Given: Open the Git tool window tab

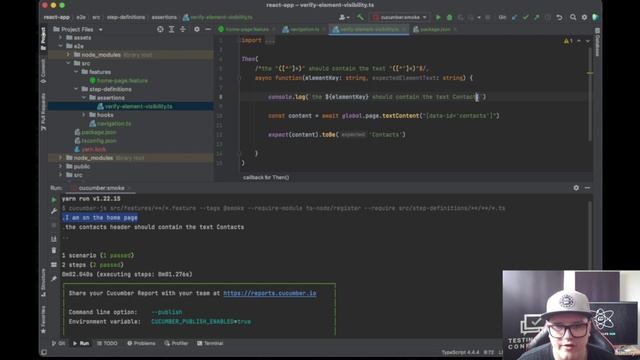Looking at the screenshot, I should coord(58,343).
